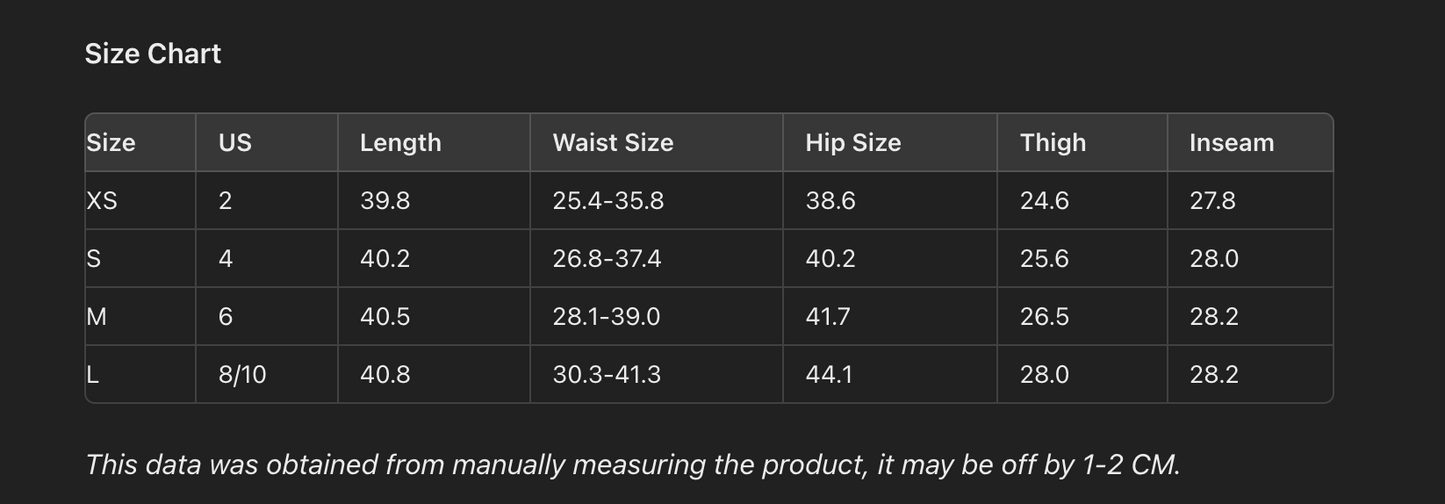This screenshot has height=504, width=1445.
Task: Click the manual measurement disclaimer text
Action: point(632,465)
